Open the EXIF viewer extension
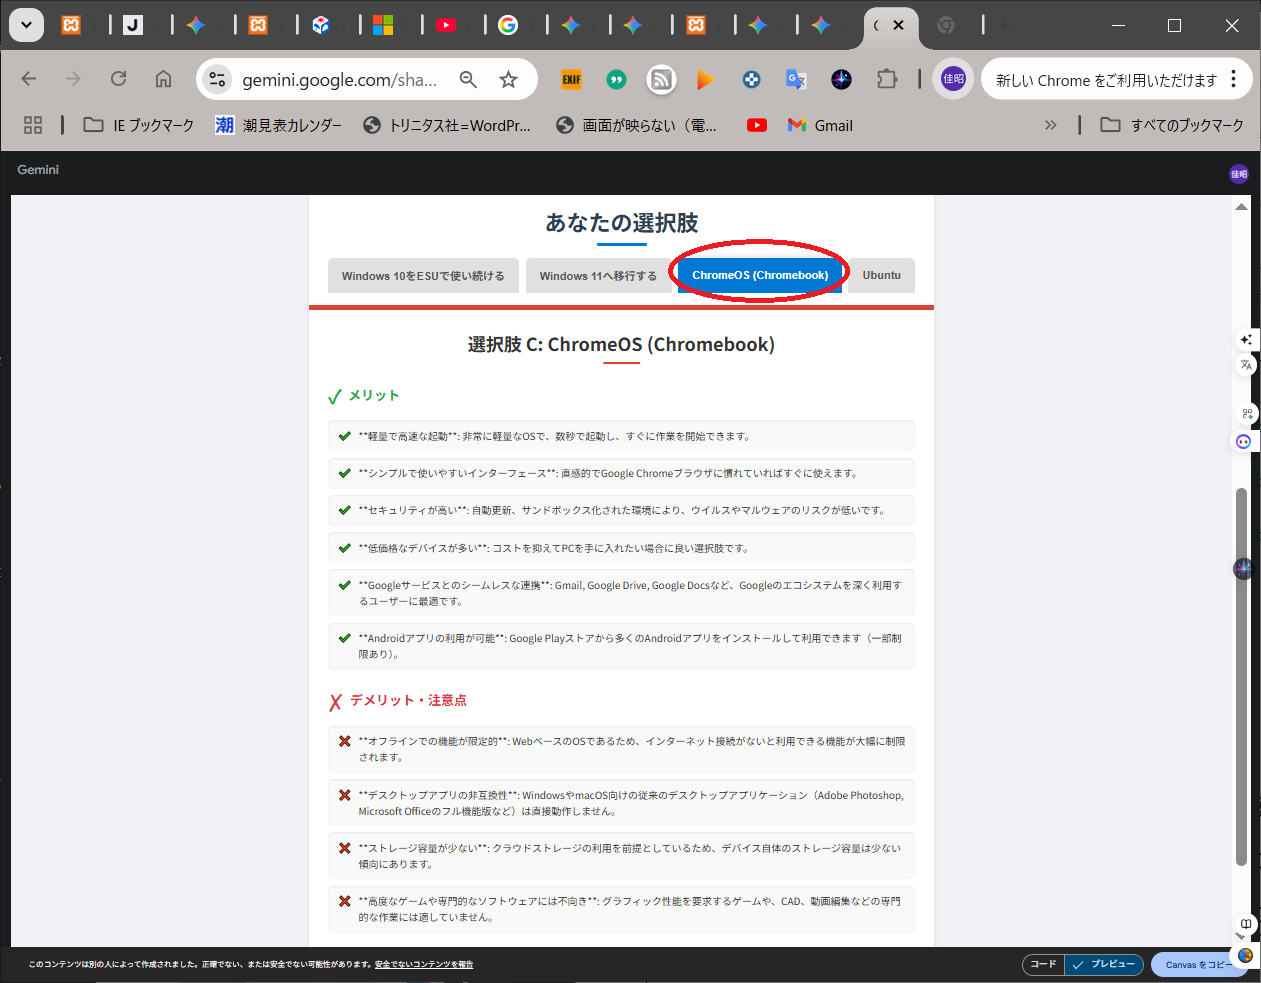Image resolution: width=1261 pixels, height=983 pixels. (x=571, y=79)
